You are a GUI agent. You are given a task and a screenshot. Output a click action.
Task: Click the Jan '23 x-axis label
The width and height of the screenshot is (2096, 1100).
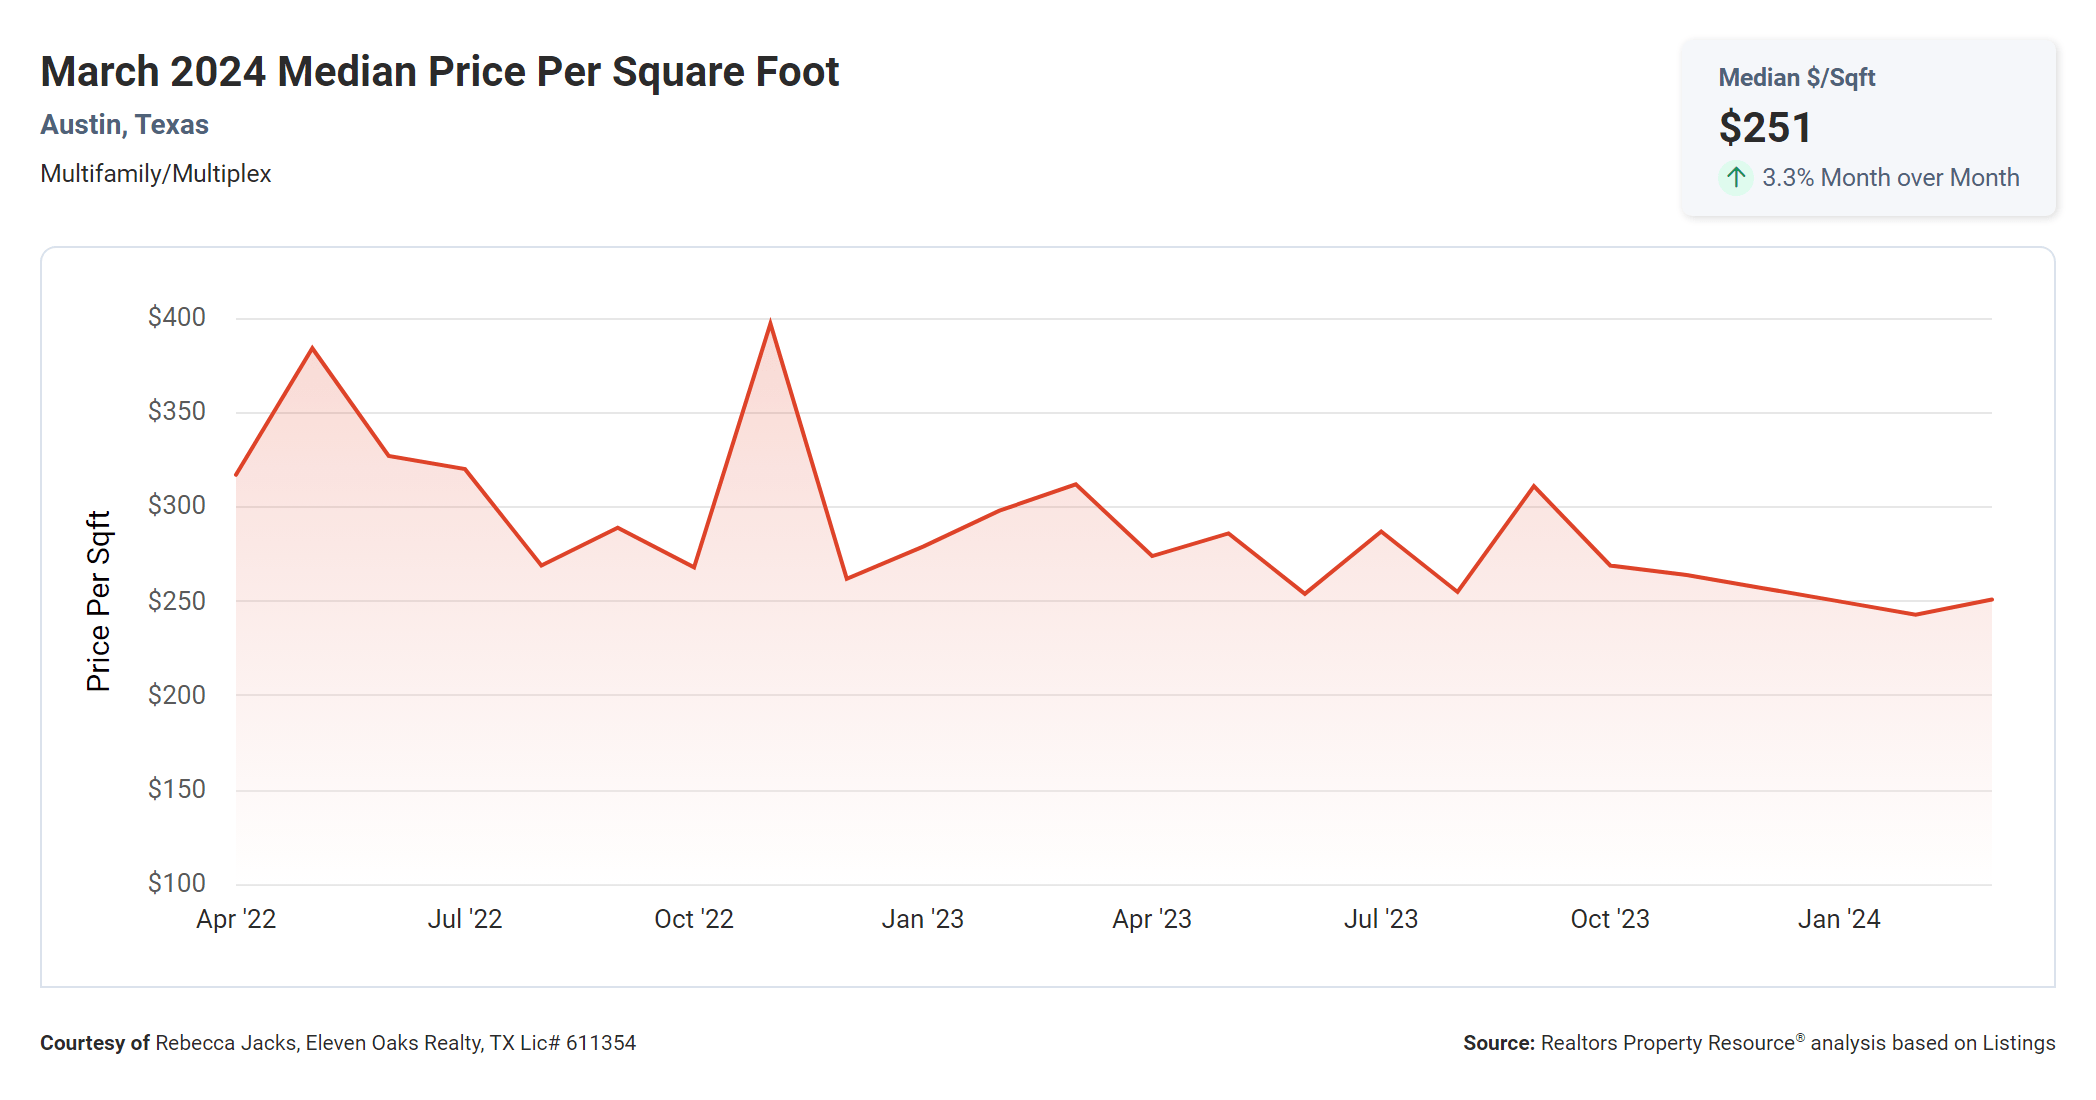pyautogui.click(x=922, y=919)
